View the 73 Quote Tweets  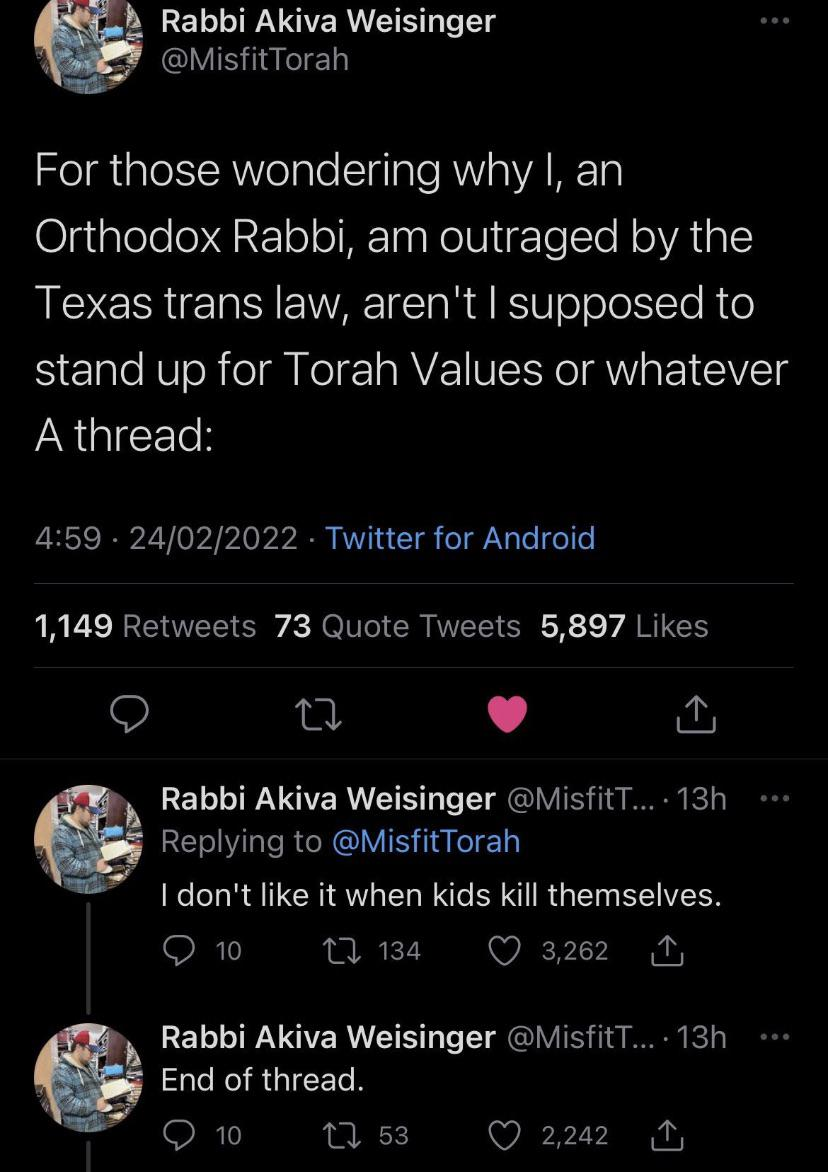coord(397,626)
